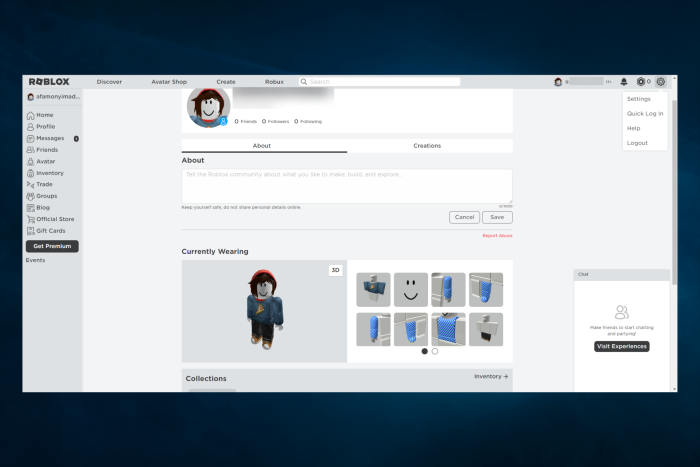Toggle the 3D avatar view button
This screenshot has height=467, width=700.
coord(335,270)
